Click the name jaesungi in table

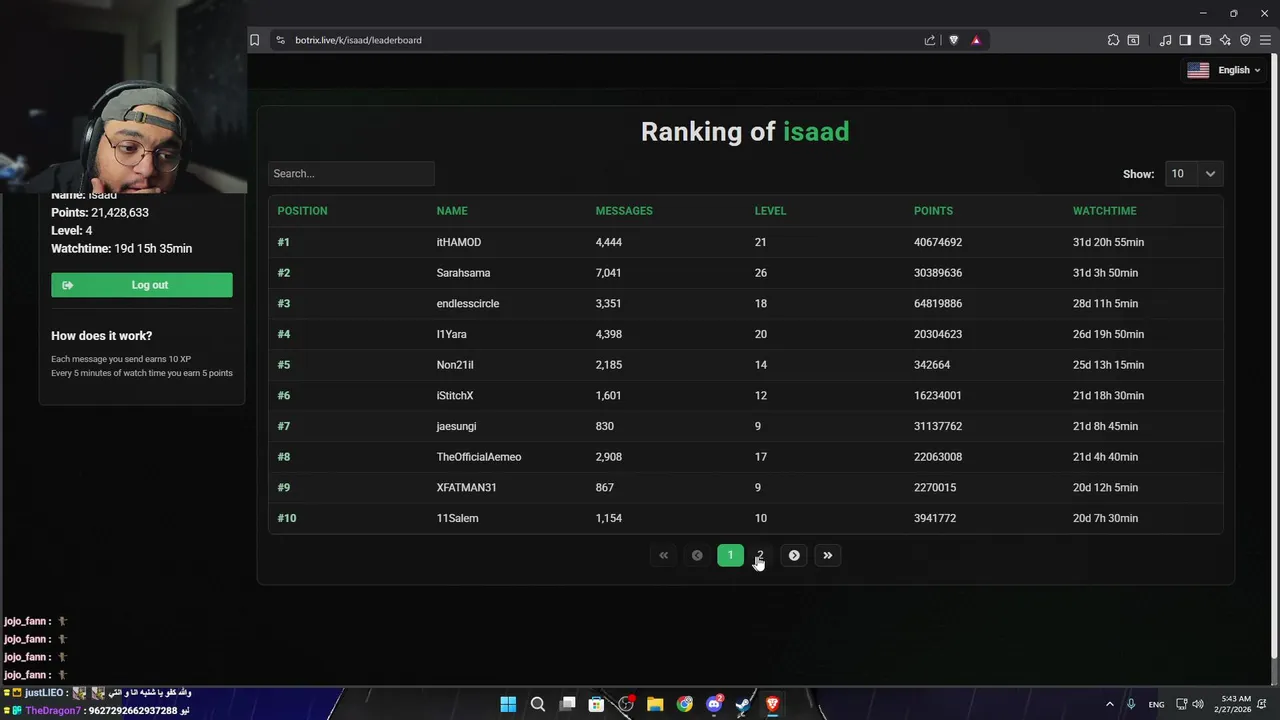pos(456,426)
